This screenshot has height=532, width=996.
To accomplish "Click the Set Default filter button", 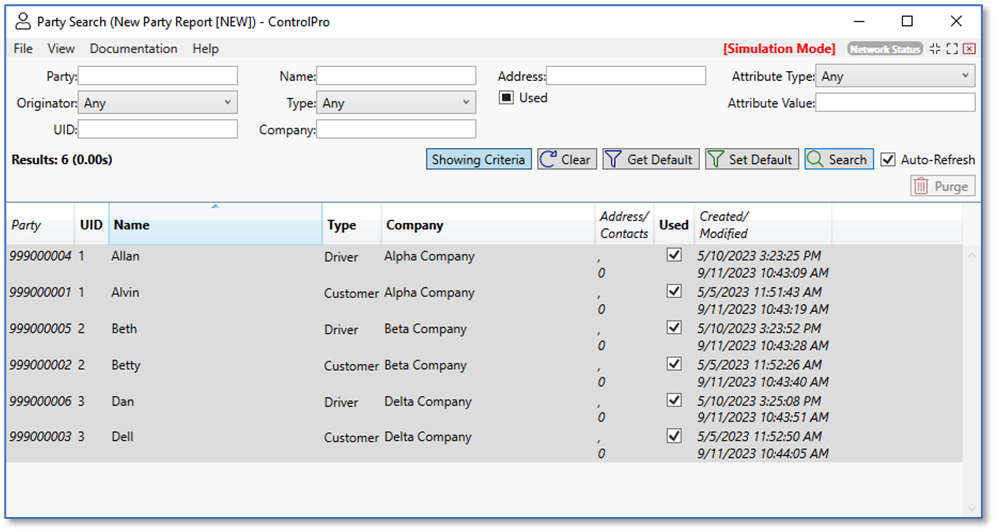I will tap(750, 160).
